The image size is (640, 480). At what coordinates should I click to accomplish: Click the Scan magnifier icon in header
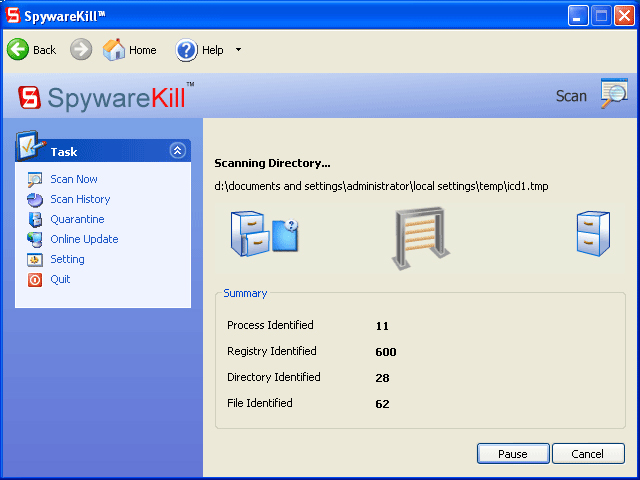click(x=614, y=93)
